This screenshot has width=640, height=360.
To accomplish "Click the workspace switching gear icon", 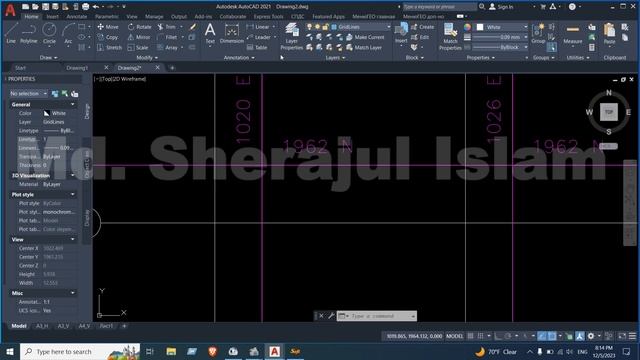I will (x=591, y=336).
